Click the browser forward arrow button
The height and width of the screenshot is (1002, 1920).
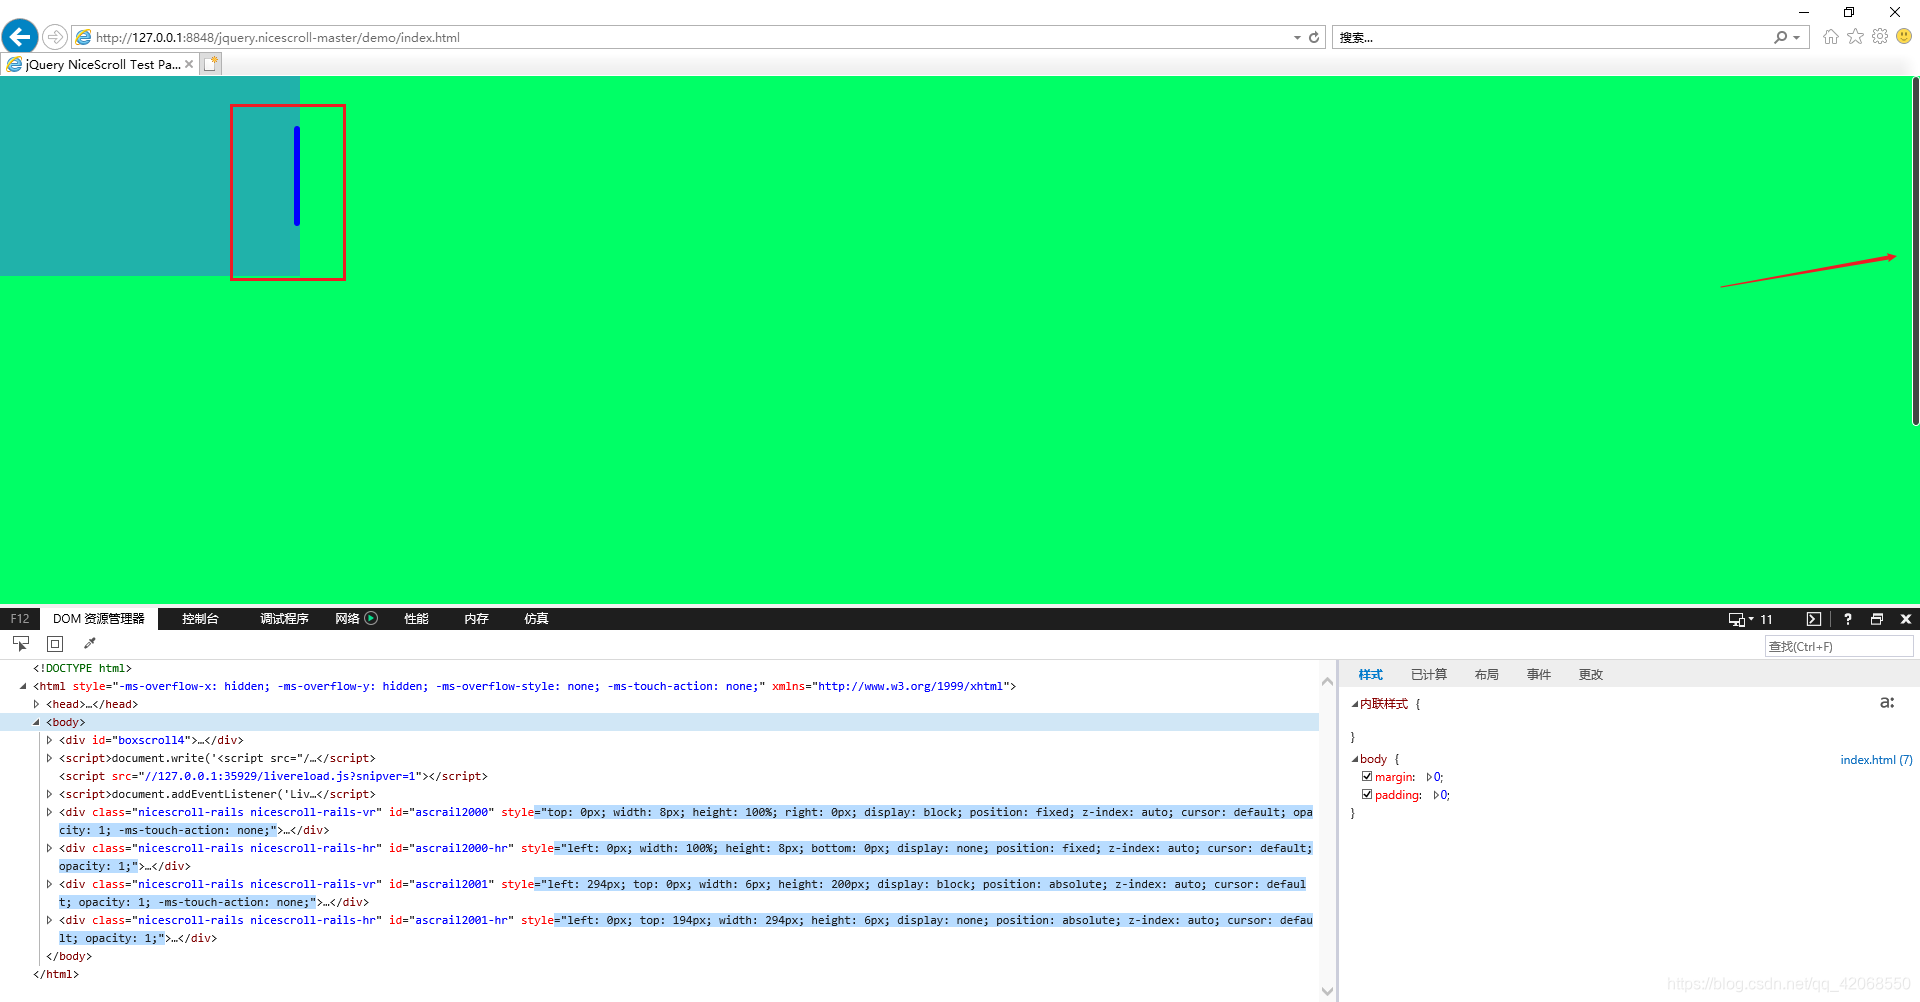pos(55,37)
